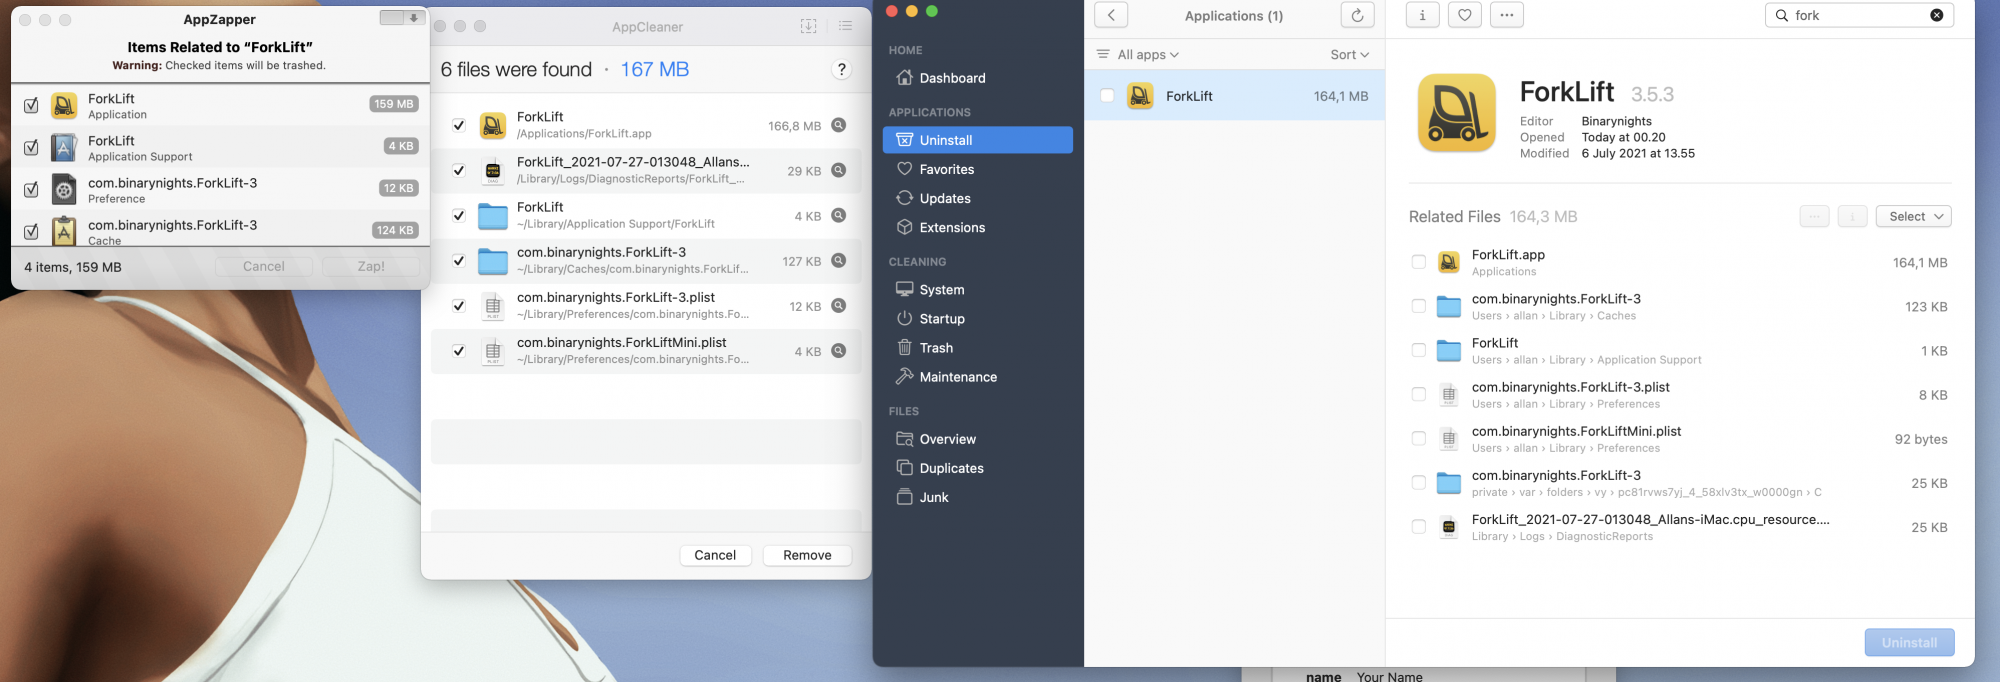Tick the Library Caches folder checkbox

pos(1418,306)
